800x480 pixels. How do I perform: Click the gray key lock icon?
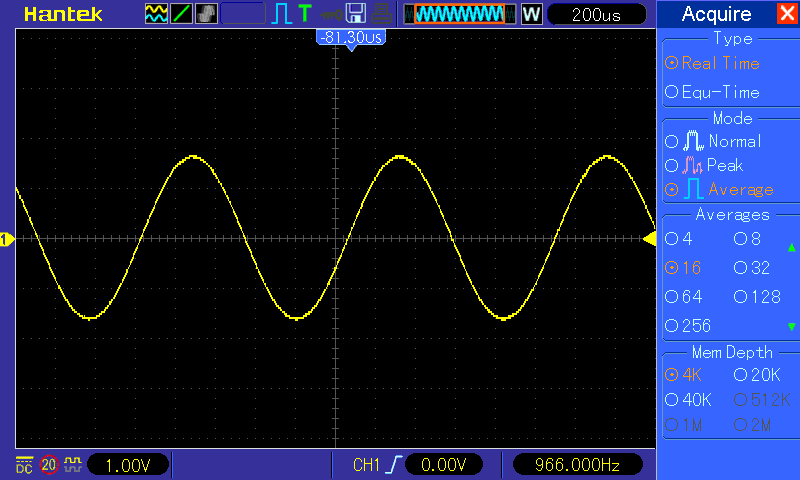(x=331, y=15)
